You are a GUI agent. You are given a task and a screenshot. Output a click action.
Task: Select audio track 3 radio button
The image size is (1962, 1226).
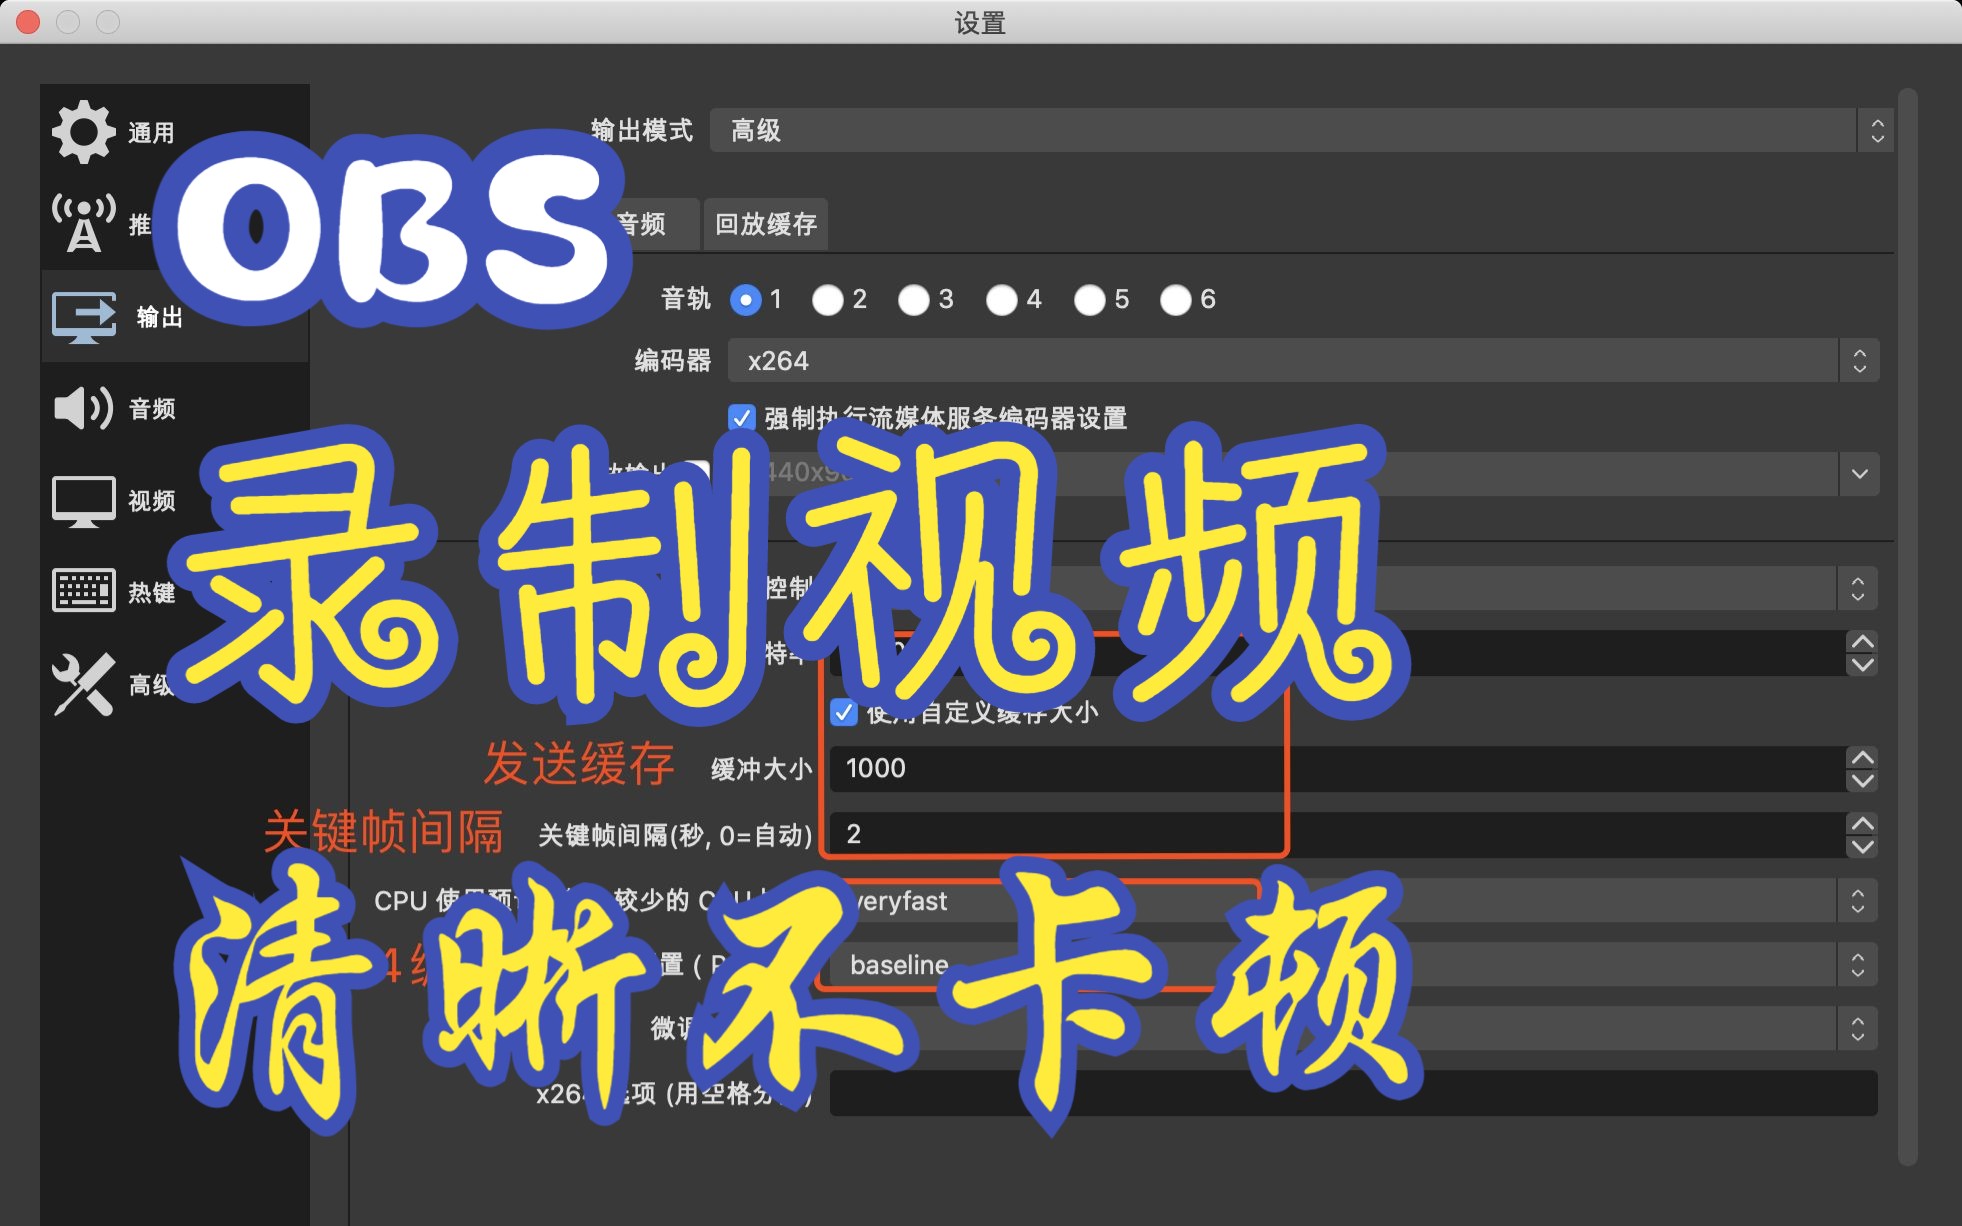point(914,299)
